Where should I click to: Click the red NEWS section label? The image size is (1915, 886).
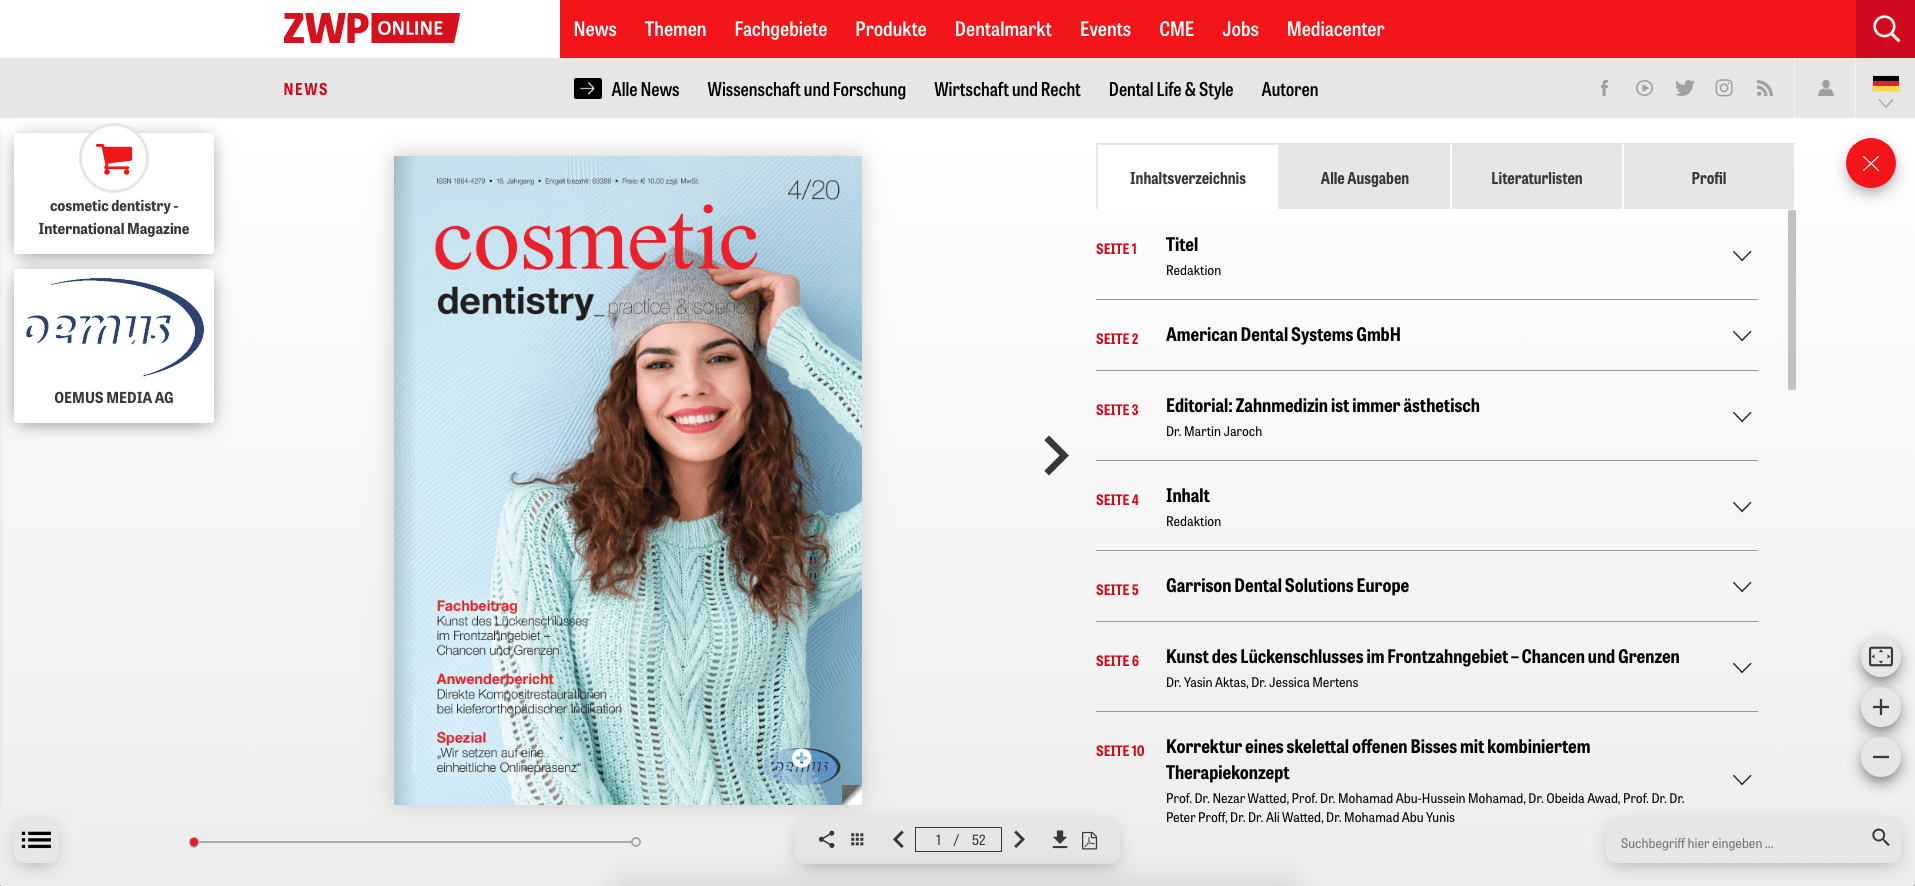tap(305, 89)
